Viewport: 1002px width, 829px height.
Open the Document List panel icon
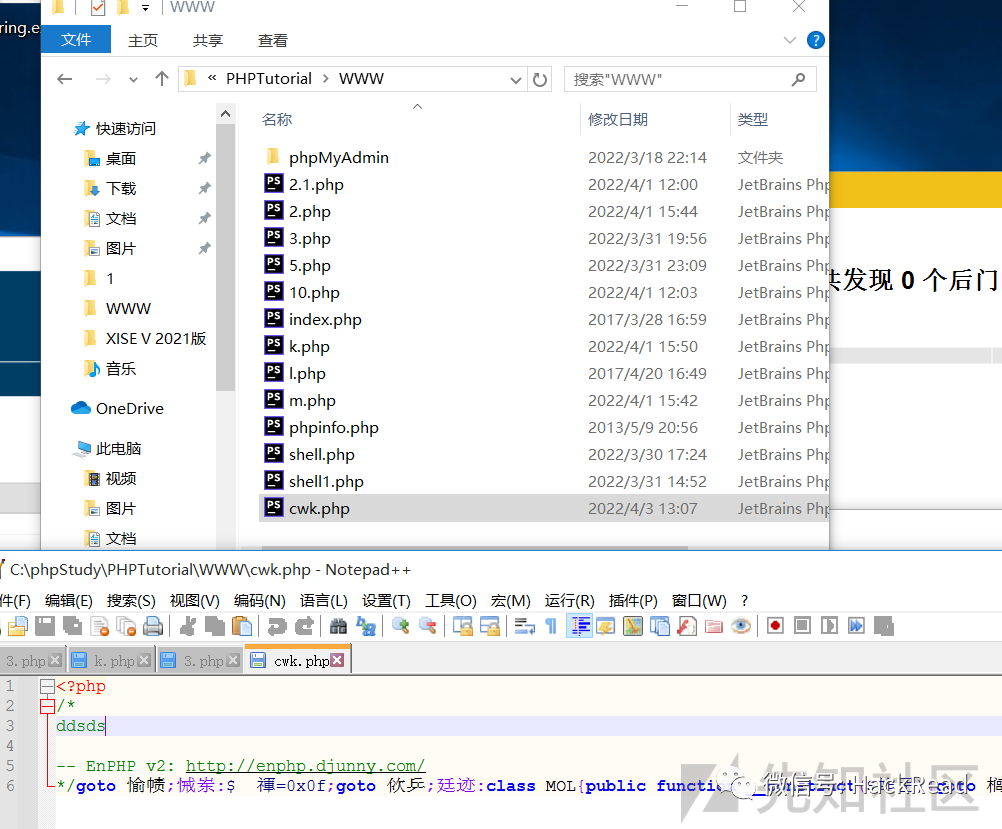[x=660, y=626]
